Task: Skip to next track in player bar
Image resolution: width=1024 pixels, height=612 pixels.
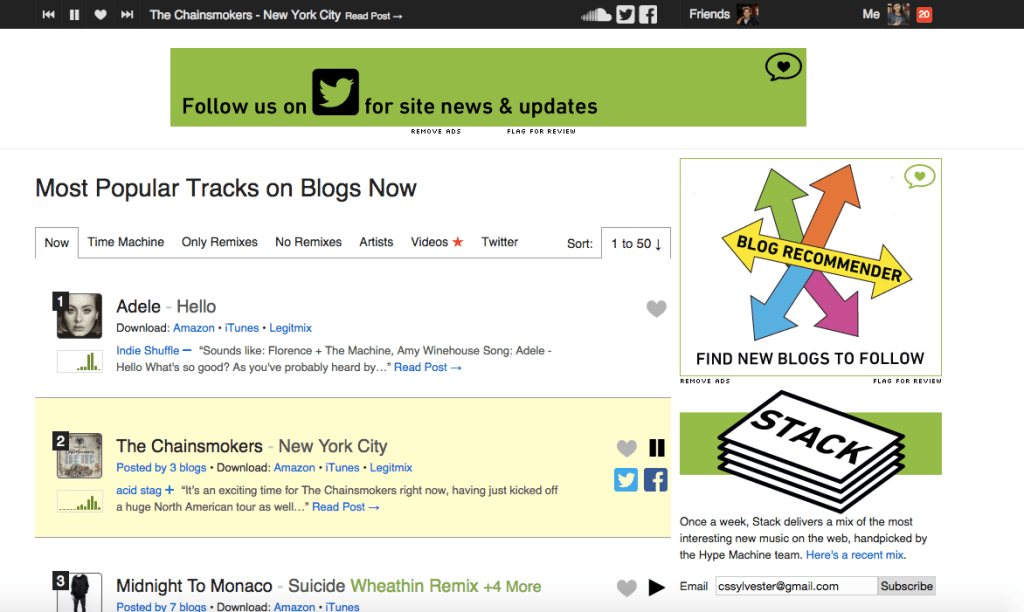Action: [x=127, y=14]
